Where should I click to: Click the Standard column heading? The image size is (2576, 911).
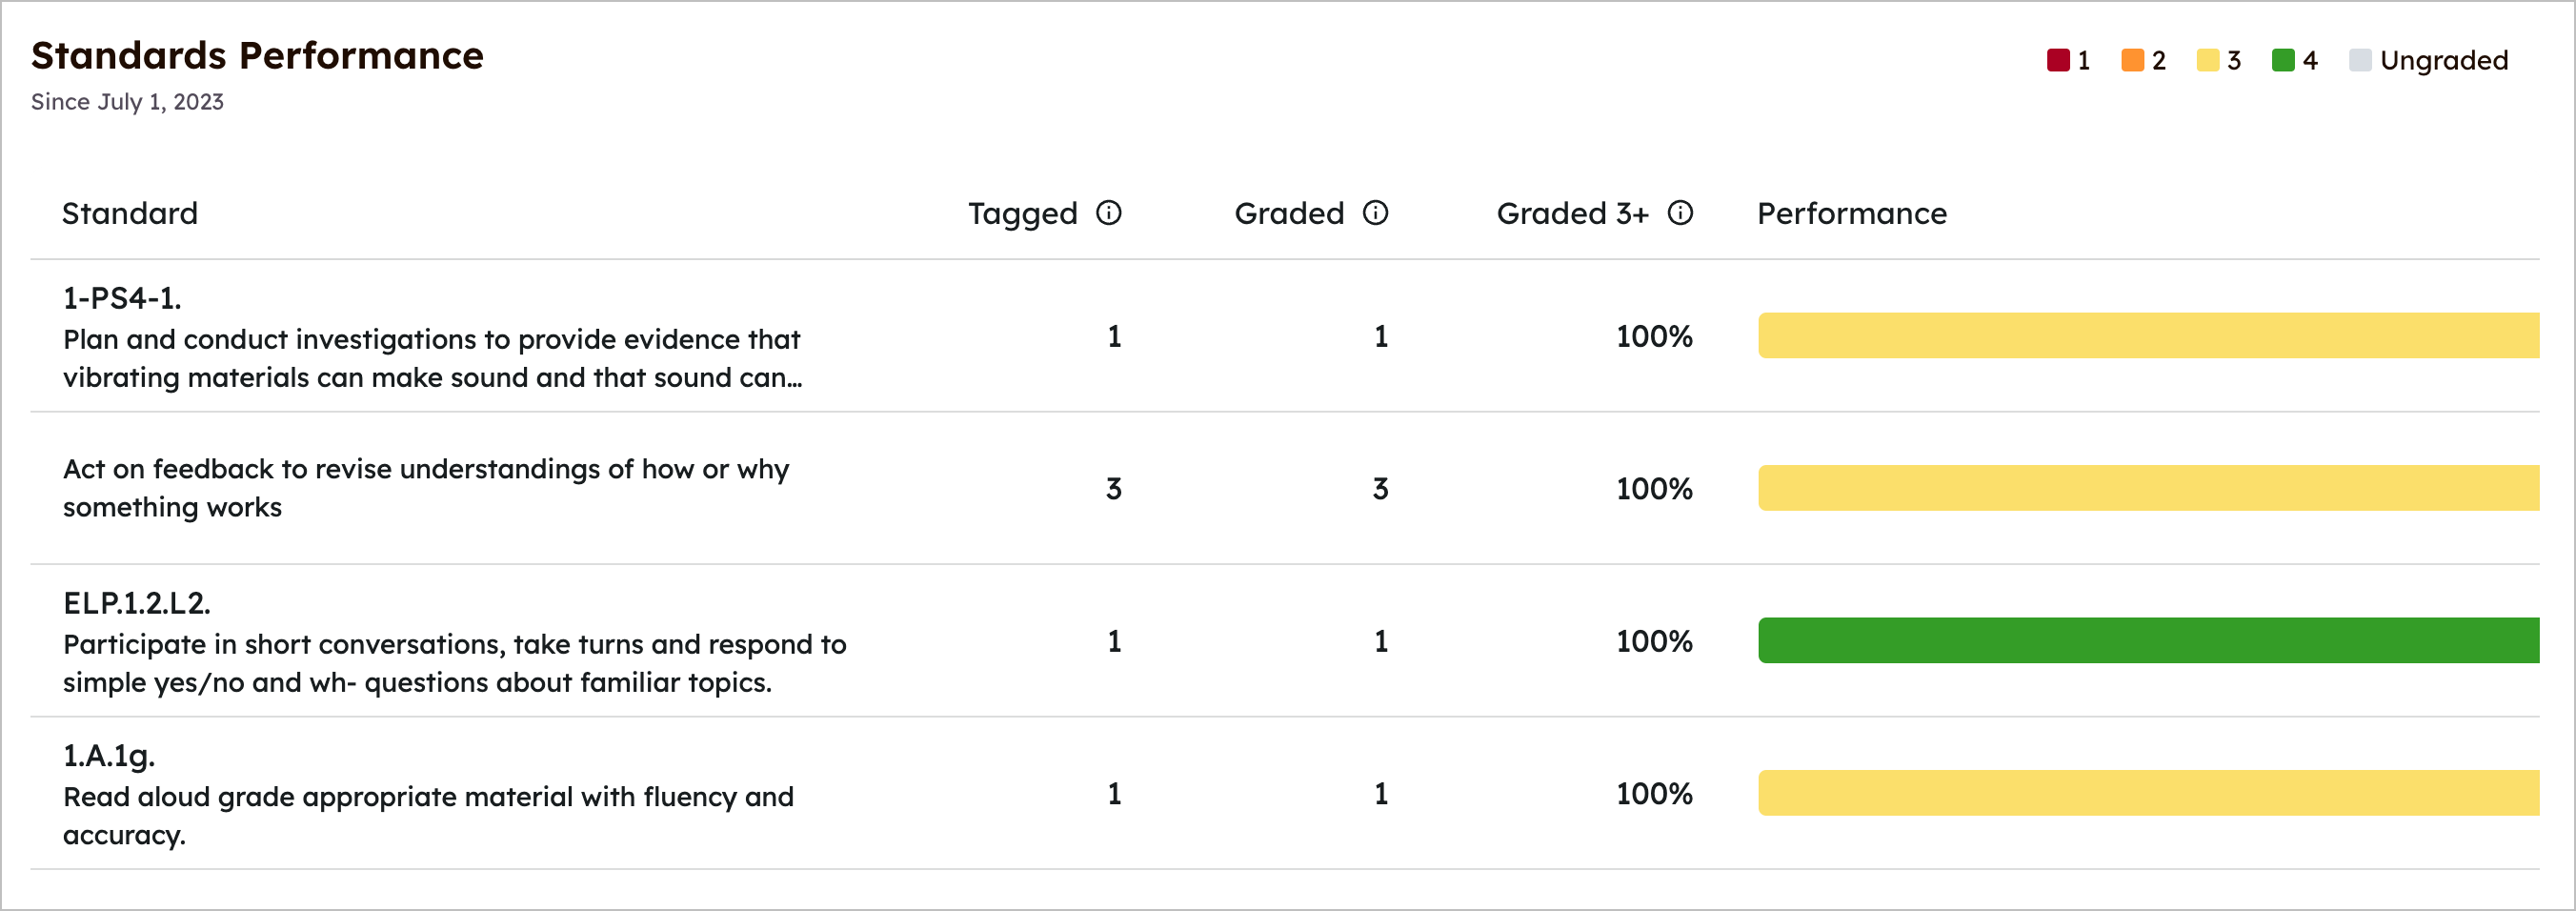130,213
